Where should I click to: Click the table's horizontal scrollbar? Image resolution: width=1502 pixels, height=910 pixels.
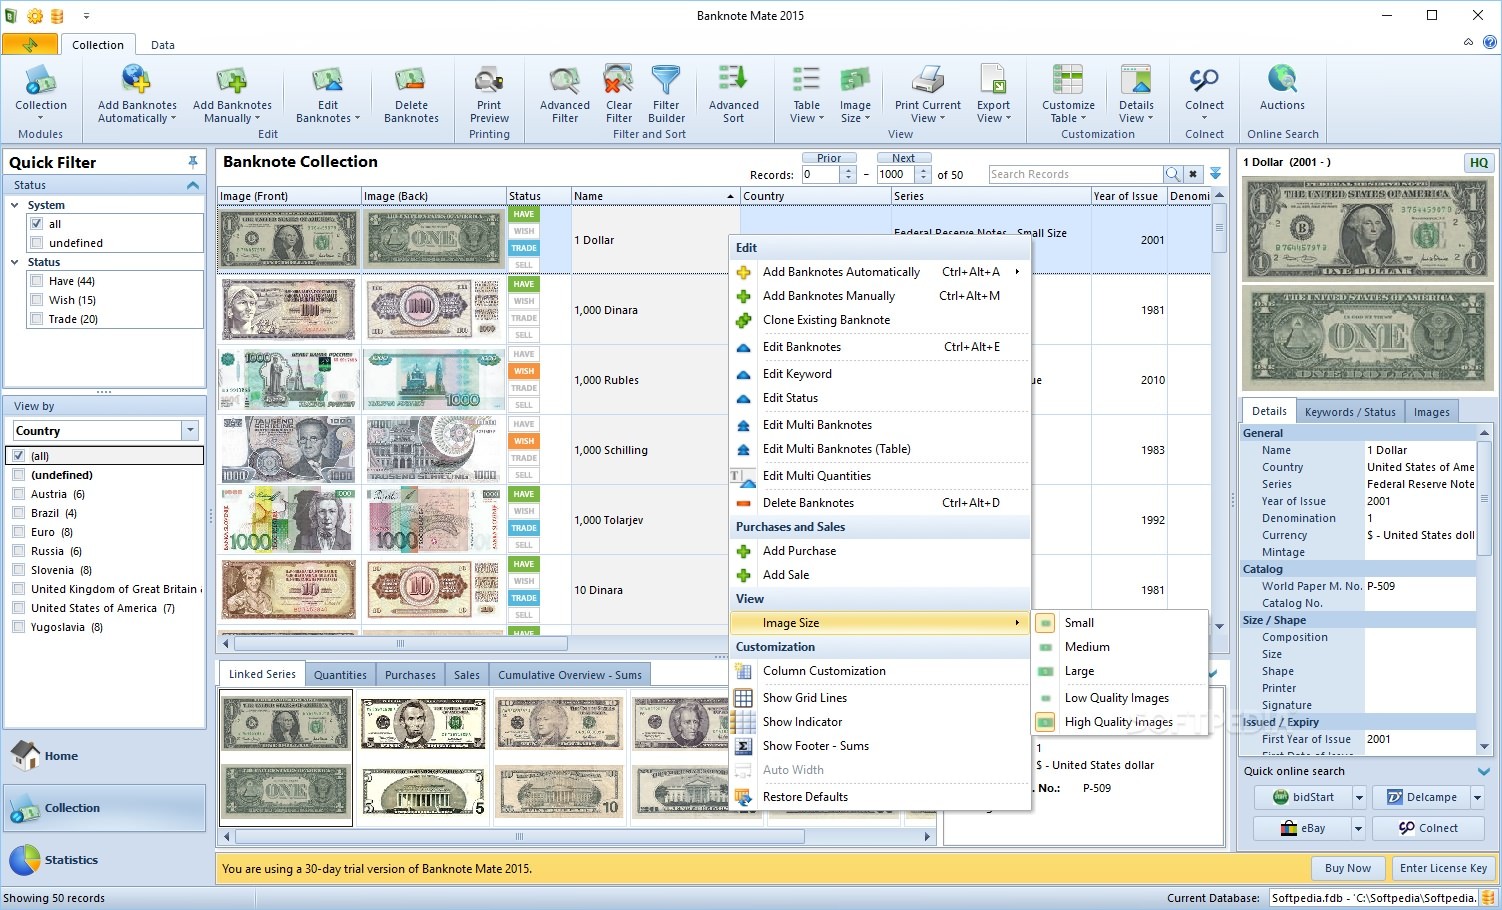click(400, 643)
